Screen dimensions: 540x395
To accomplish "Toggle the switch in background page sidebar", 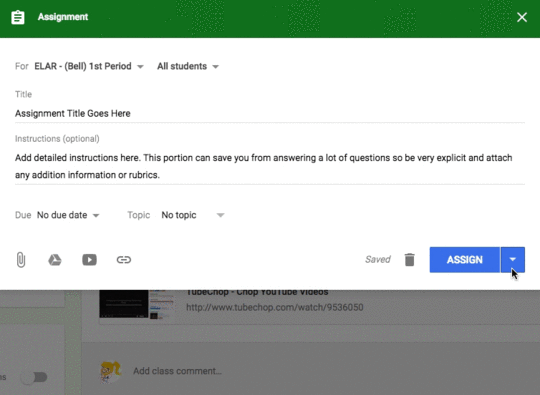I will click(x=34, y=377).
